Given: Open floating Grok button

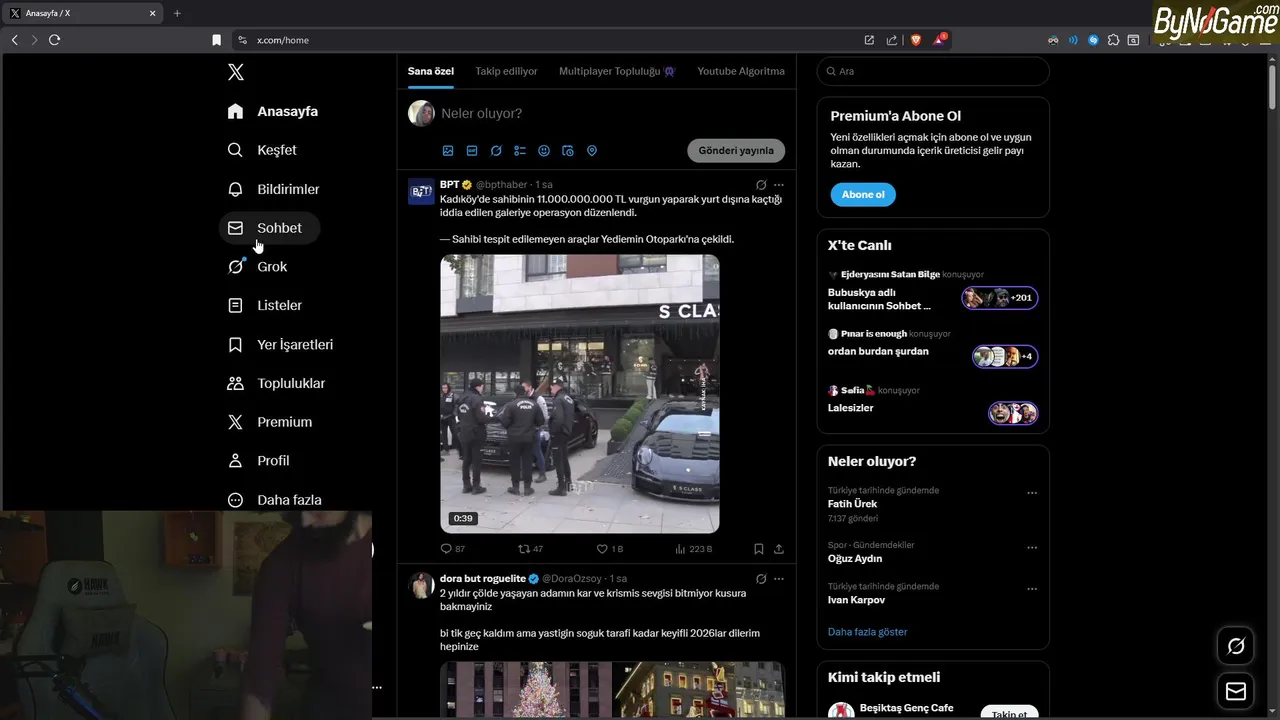Looking at the screenshot, I should (1236, 646).
